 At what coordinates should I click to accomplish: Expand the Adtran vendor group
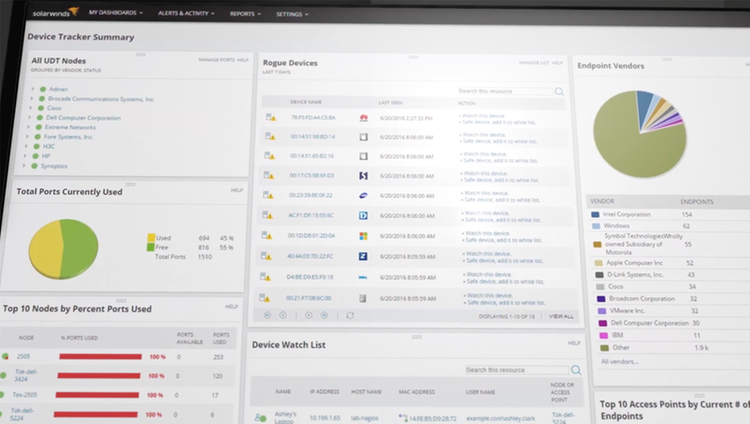tap(33, 89)
